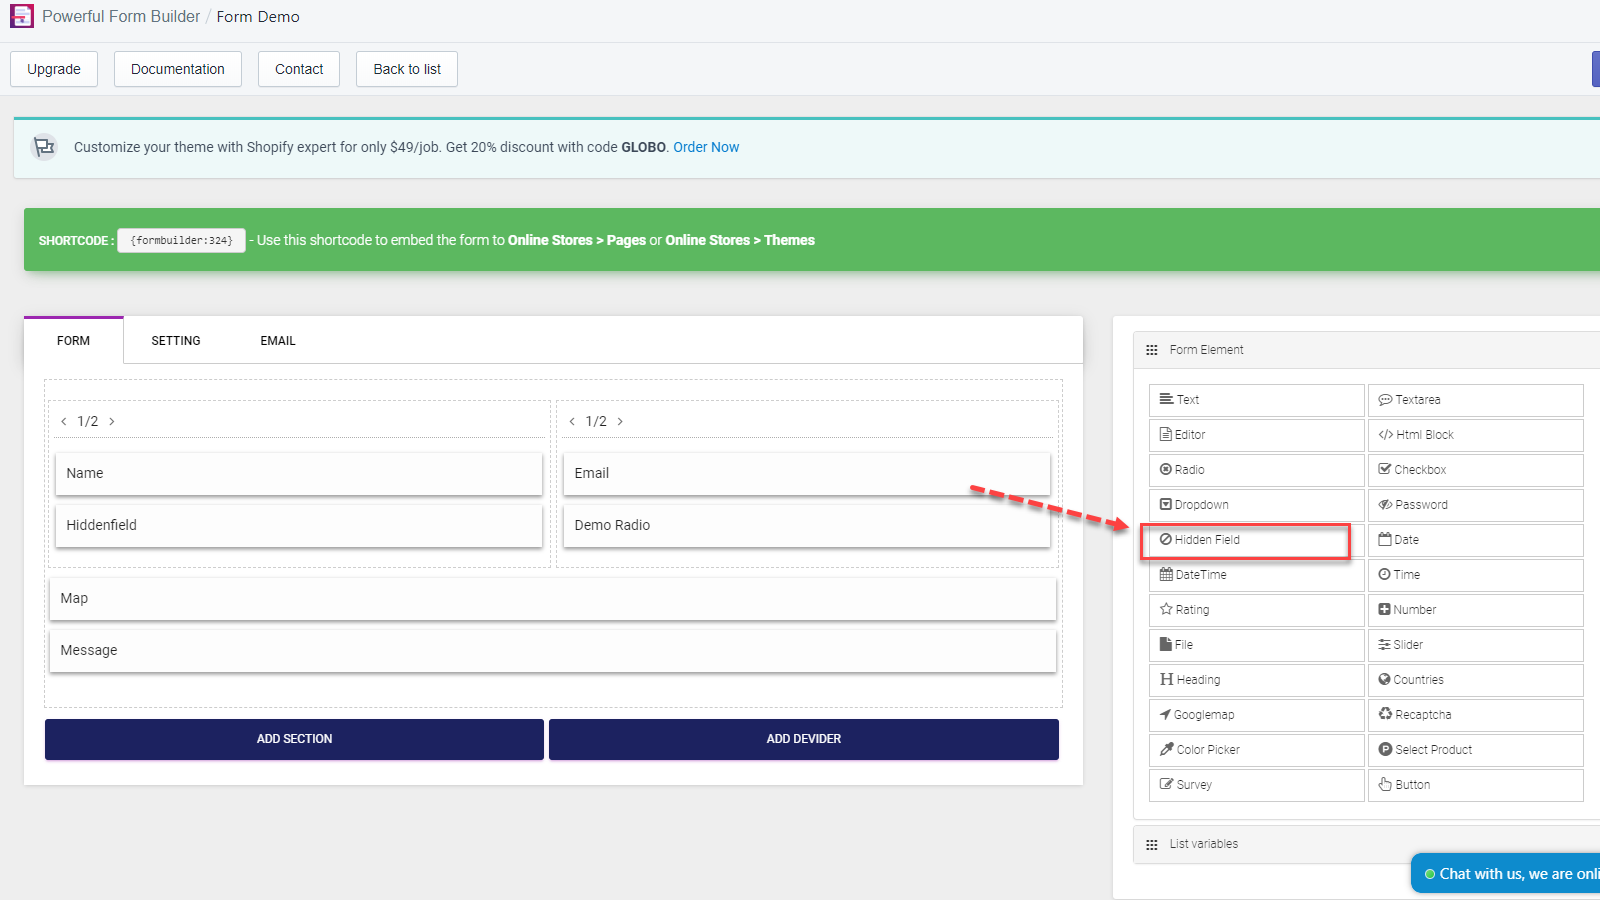Pick the Color Picker element icon

pos(1166,750)
